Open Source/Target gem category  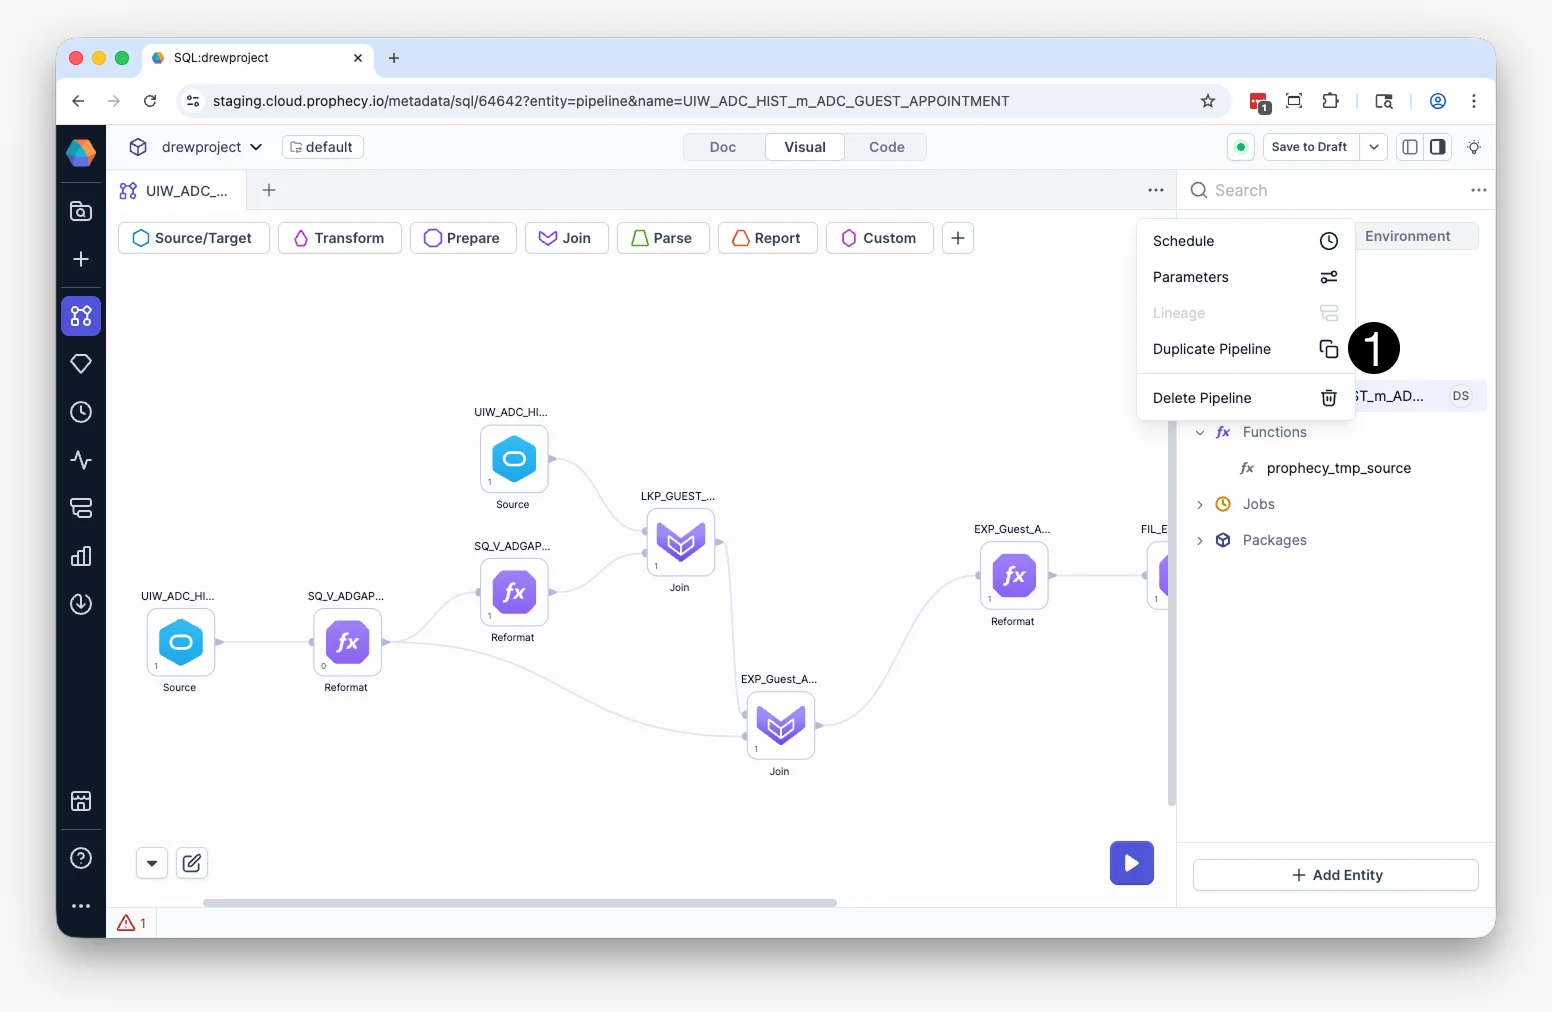[x=194, y=238]
